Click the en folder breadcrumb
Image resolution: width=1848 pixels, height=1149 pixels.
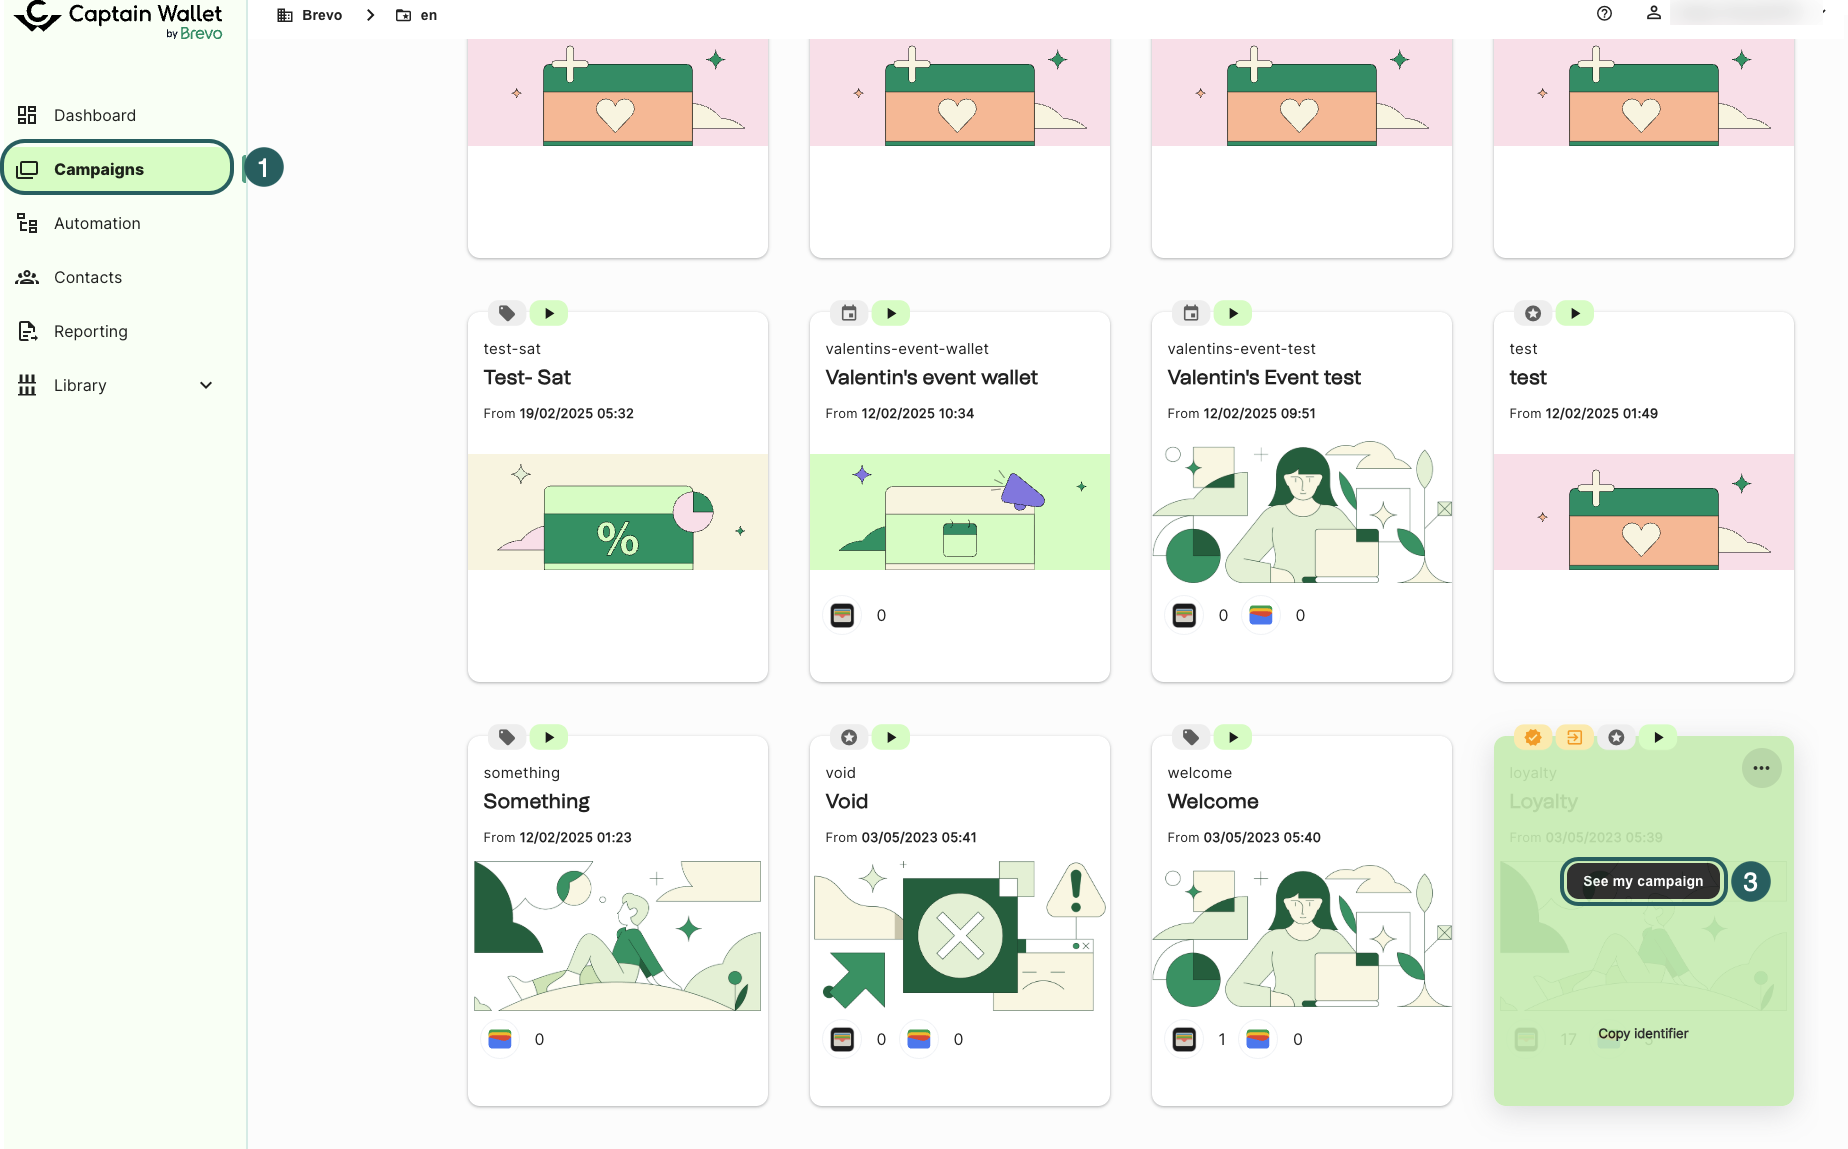(418, 15)
